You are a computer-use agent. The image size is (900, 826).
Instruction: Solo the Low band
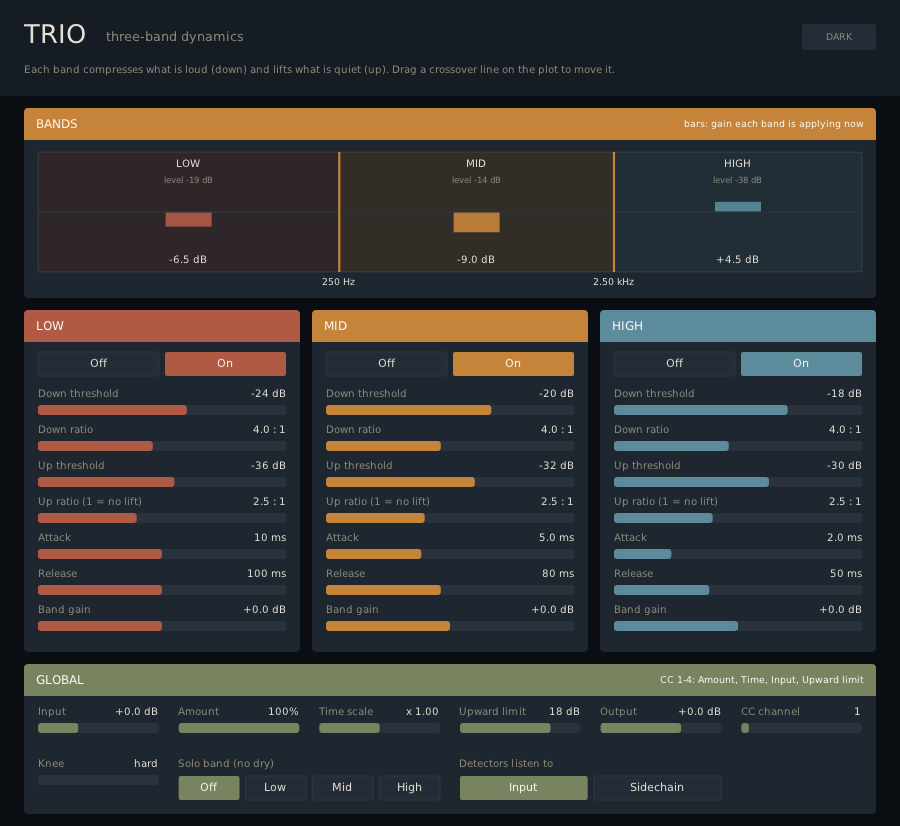point(276,788)
